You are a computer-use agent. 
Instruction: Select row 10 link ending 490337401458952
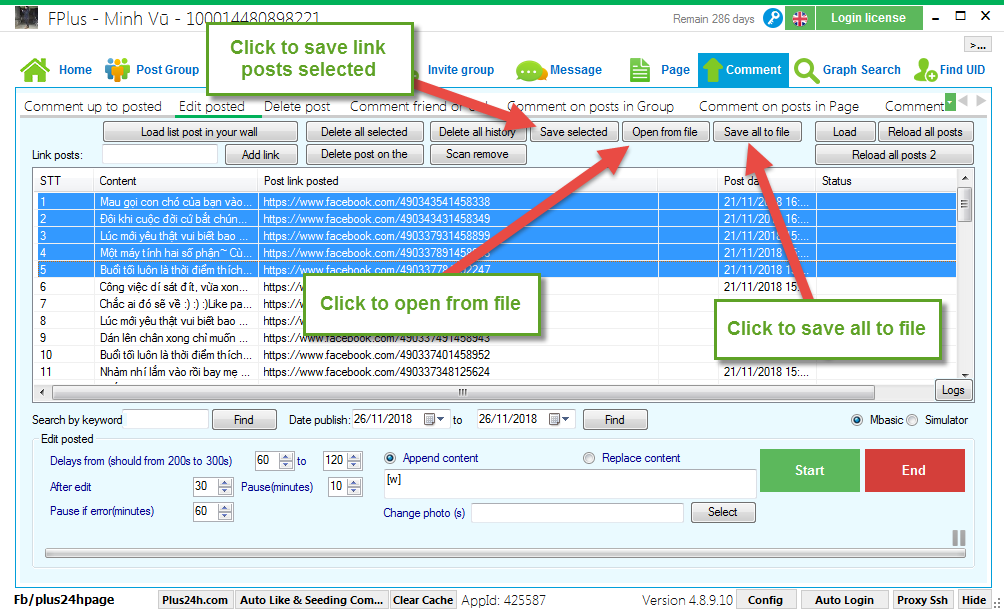coord(376,355)
